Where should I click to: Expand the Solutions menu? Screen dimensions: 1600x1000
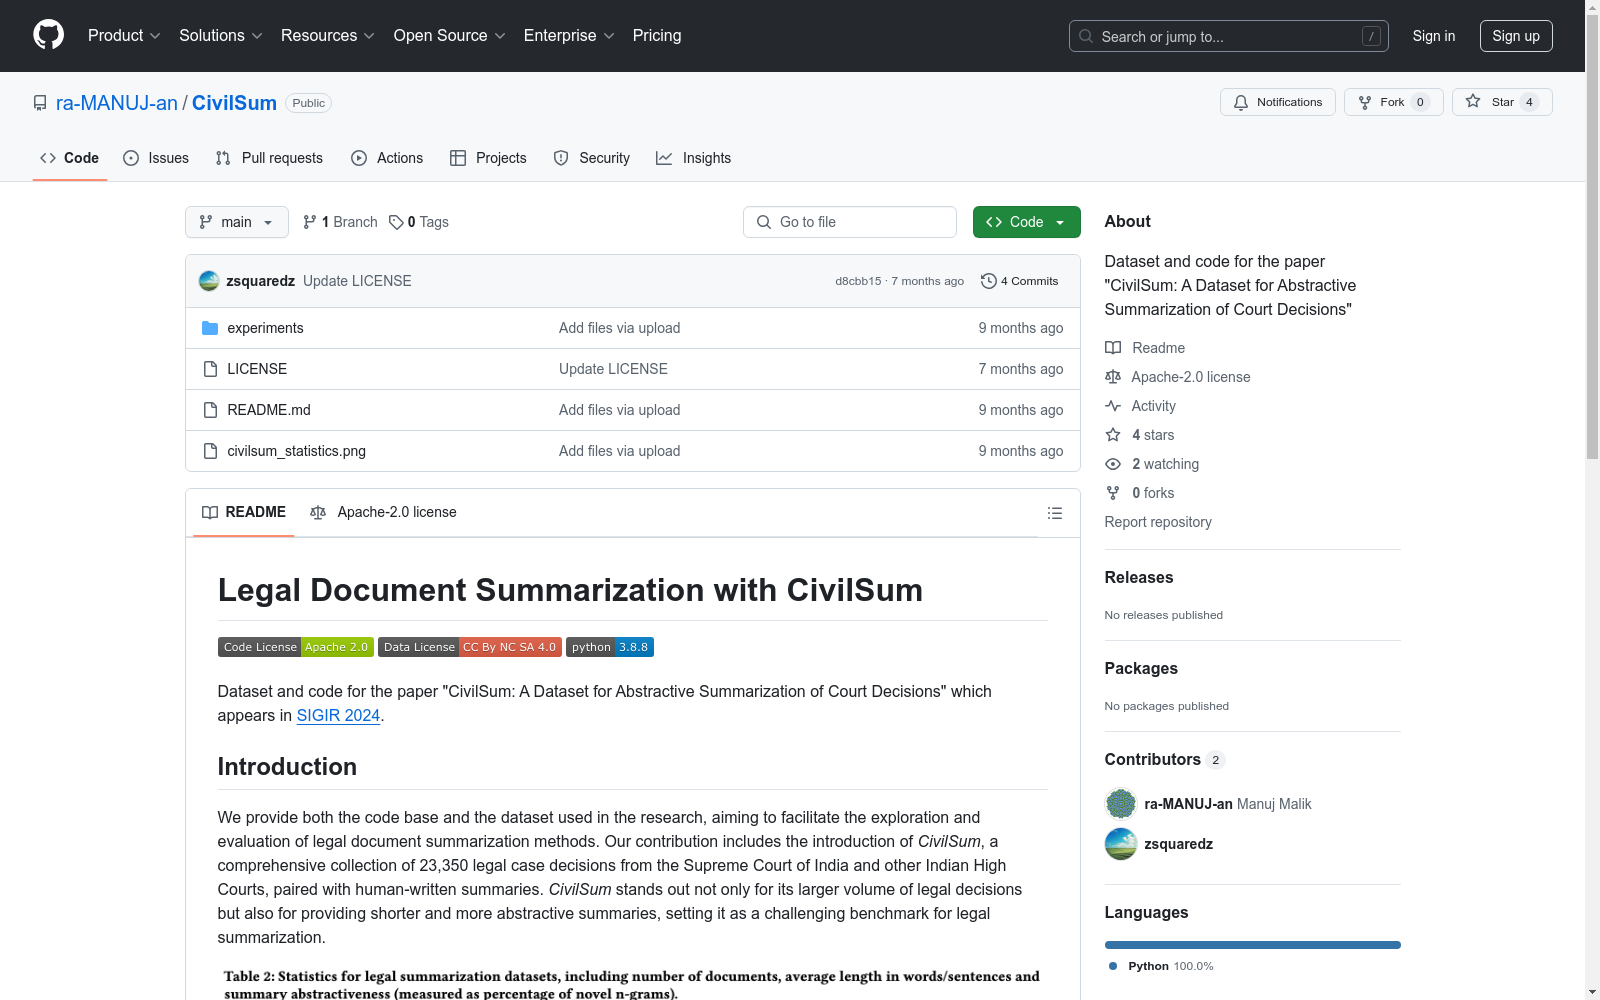[x=221, y=36]
